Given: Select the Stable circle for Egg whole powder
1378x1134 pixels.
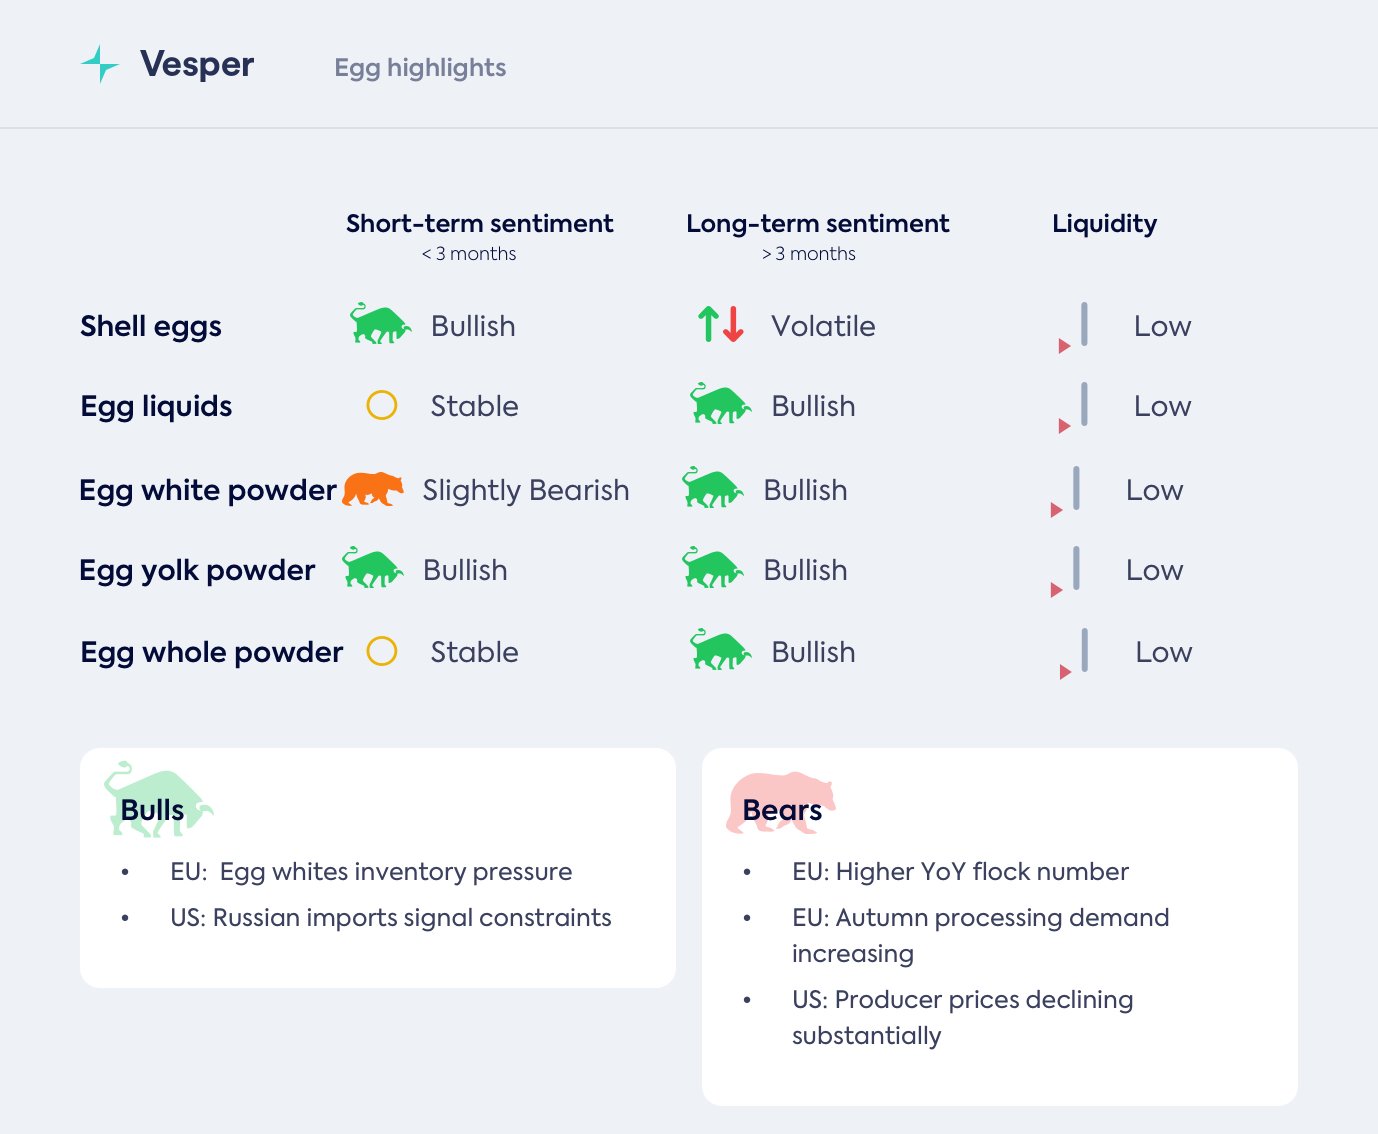Looking at the screenshot, I should click(x=382, y=651).
